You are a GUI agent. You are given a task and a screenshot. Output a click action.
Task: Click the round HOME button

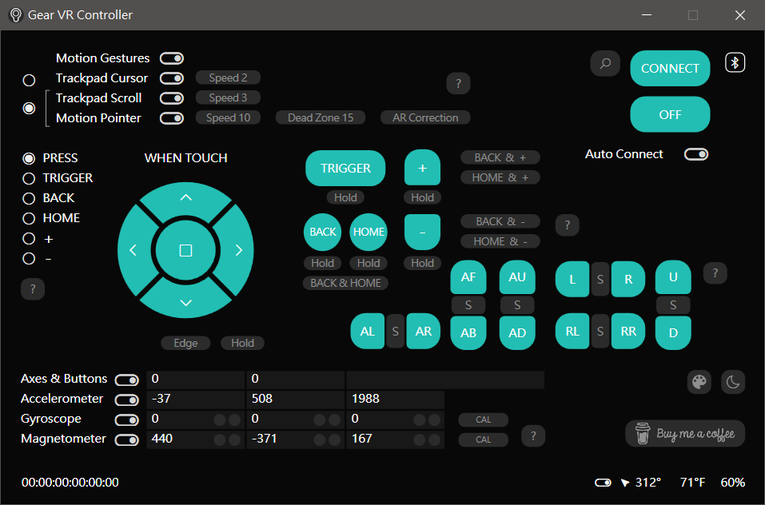point(368,232)
